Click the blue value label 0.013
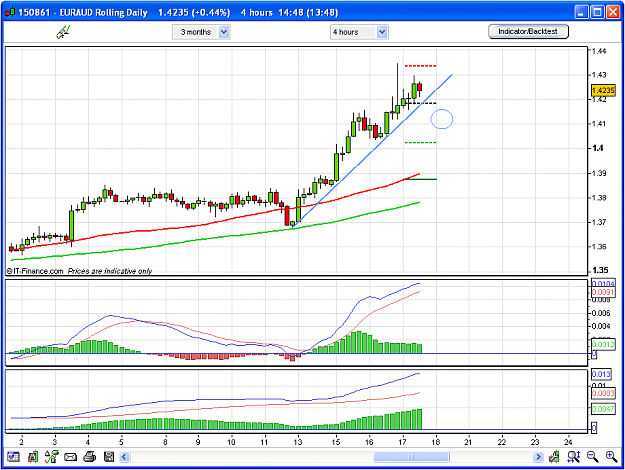The image size is (625, 470). point(601,375)
